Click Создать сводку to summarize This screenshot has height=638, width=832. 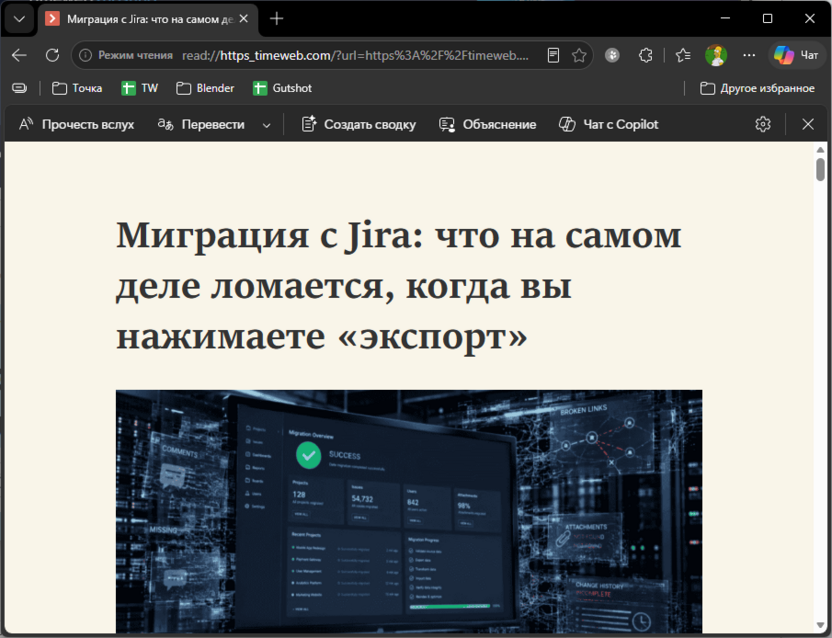coord(359,124)
